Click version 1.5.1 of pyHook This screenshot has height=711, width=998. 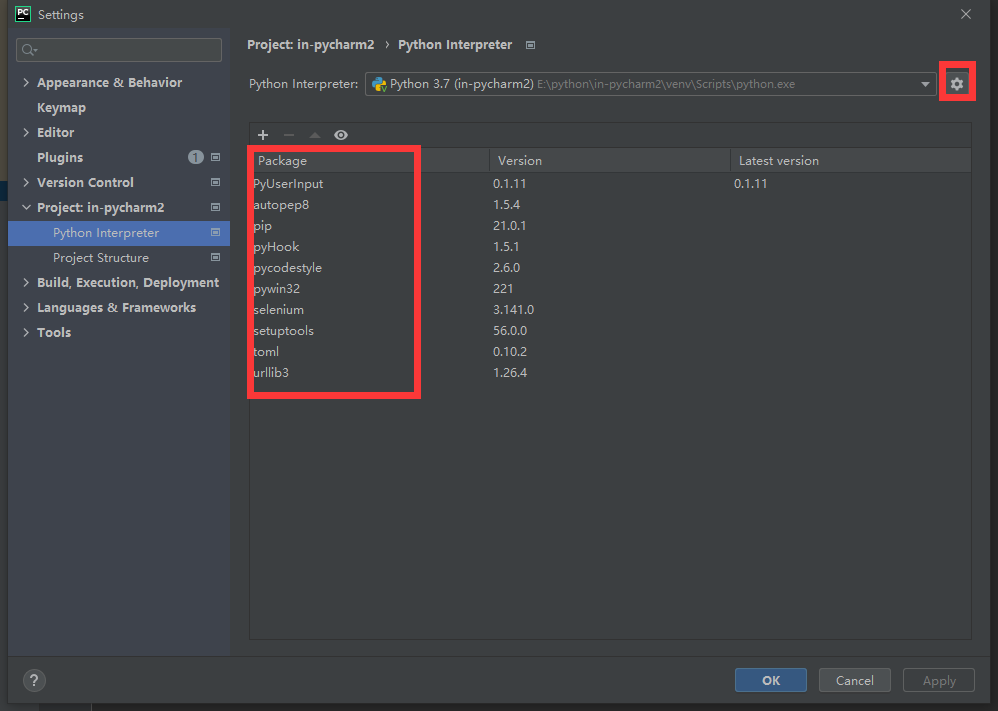pyautogui.click(x=506, y=246)
